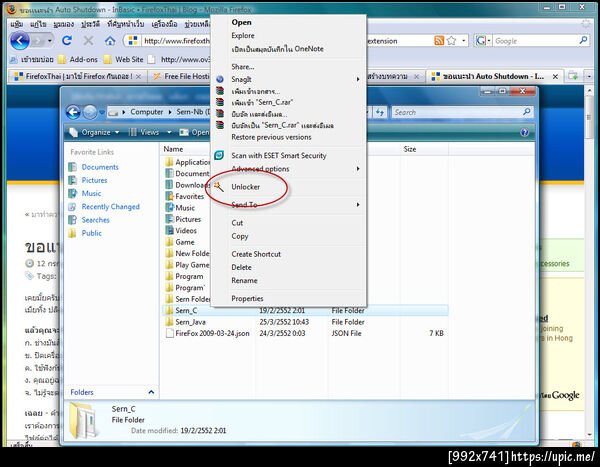Close the FirefoxThai tab

click(x=139, y=77)
